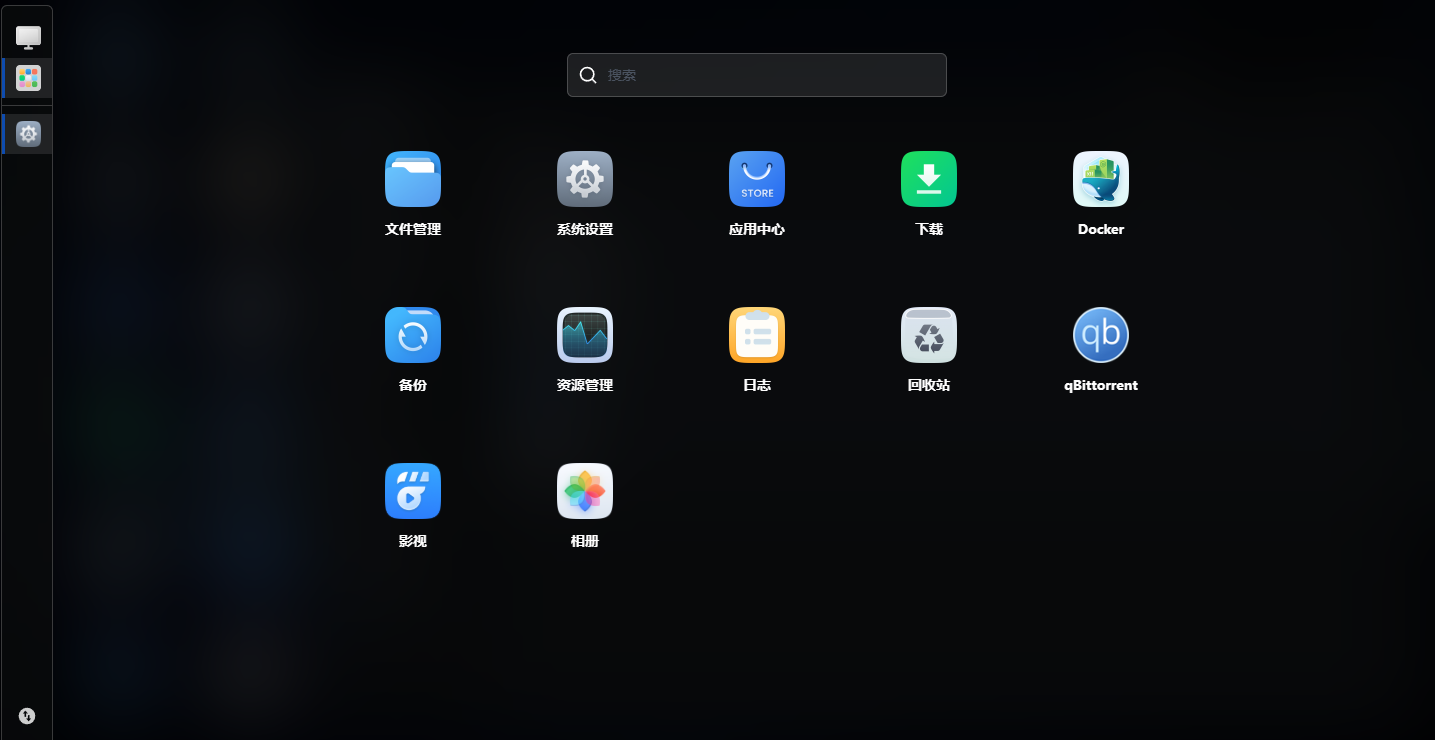Launch 系统设置 from the app grid

pyautogui.click(x=585, y=179)
